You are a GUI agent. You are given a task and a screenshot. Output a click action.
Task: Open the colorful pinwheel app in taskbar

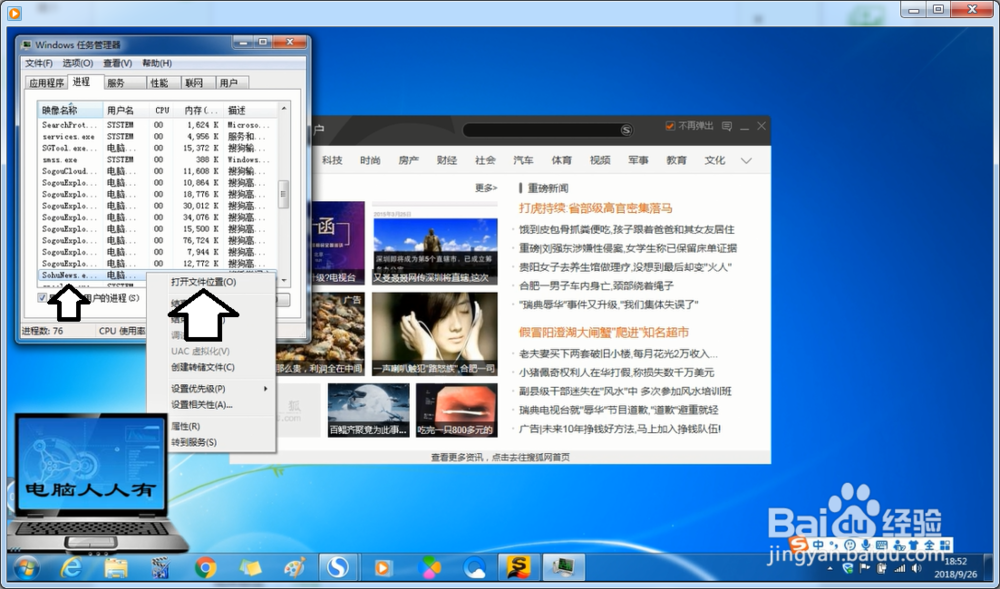click(x=429, y=567)
